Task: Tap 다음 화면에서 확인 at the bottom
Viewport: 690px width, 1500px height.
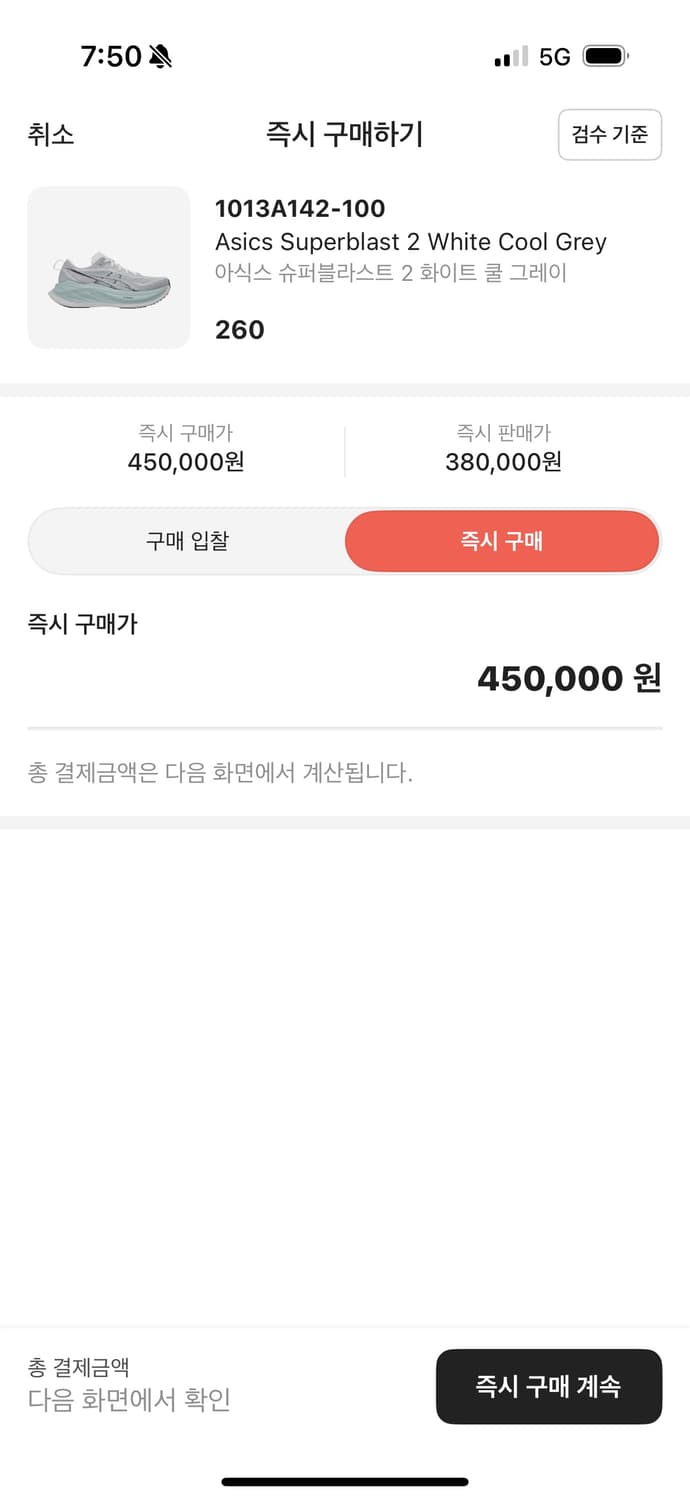Action: (x=129, y=1399)
